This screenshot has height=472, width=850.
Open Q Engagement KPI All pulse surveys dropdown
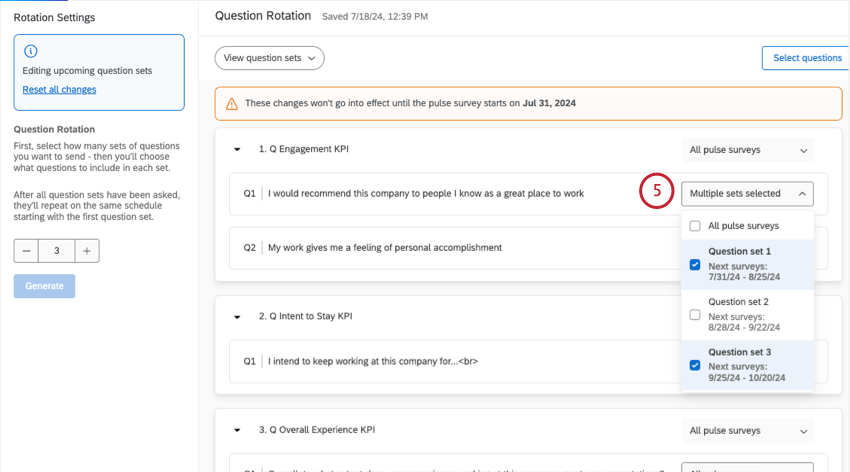click(x=747, y=150)
